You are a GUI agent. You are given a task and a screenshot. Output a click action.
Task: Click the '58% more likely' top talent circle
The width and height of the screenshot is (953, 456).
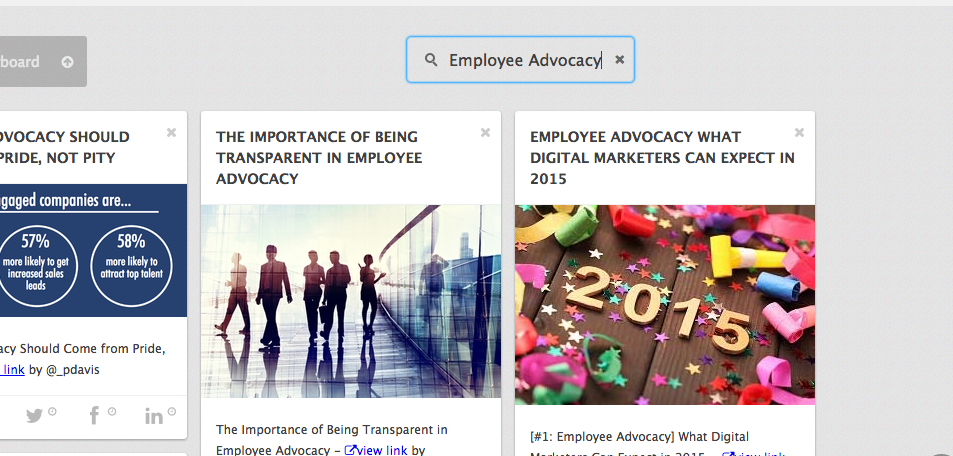(x=131, y=266)
